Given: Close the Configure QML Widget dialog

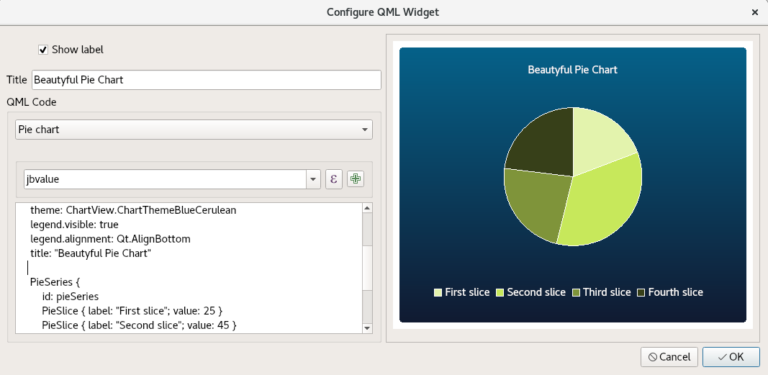Looking at the screenshot, I should coord(755,12).
